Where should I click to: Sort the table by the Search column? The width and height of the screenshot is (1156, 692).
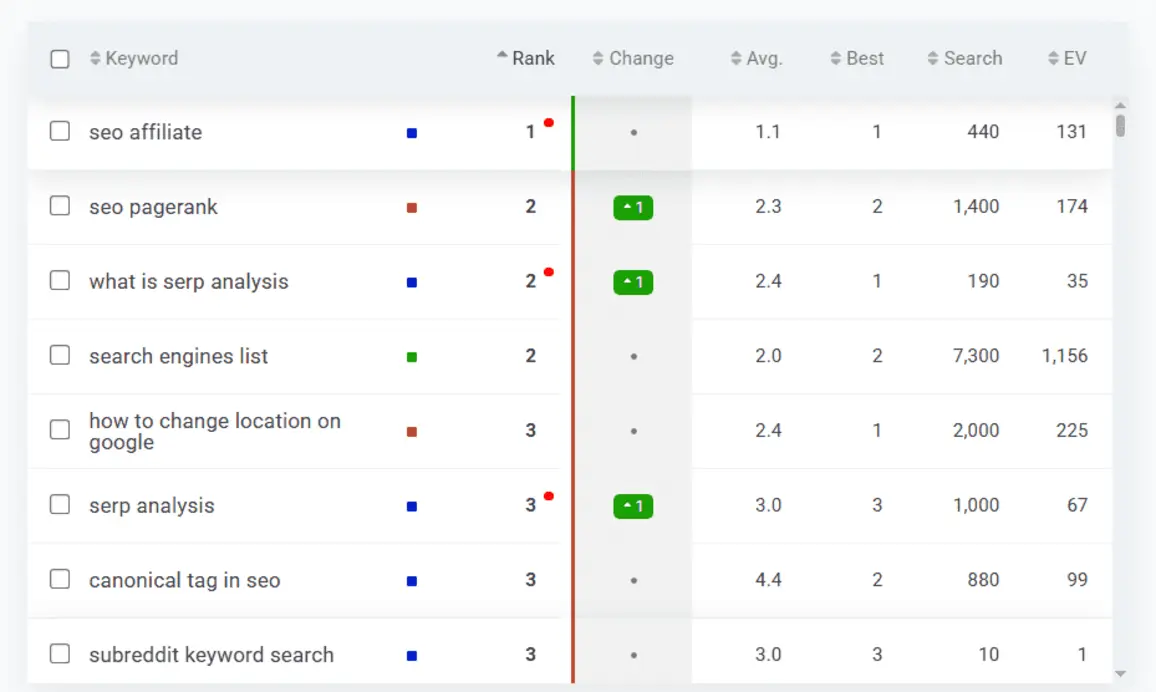964,58
